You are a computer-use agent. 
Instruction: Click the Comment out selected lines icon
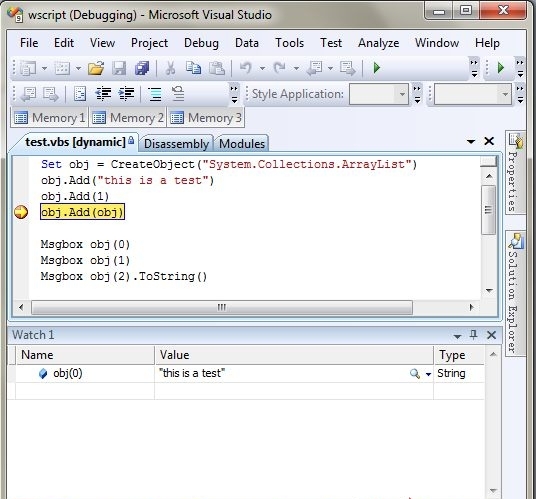click(155, 94)
